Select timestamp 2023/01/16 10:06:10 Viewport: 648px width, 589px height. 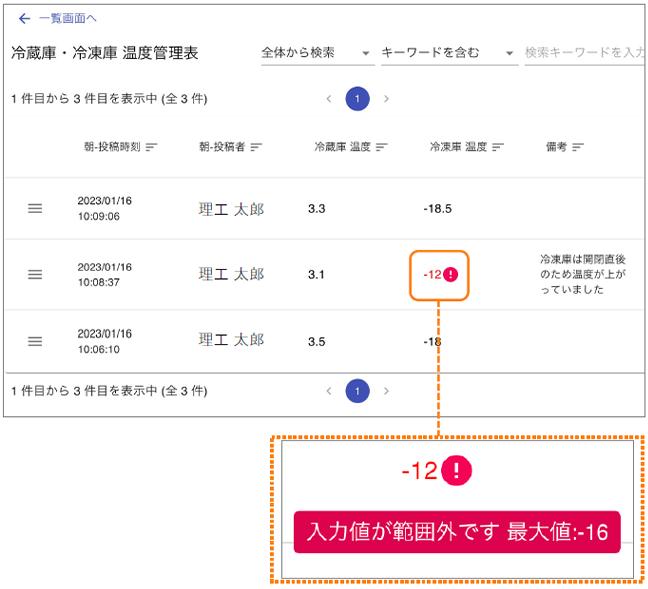(105, 341)
